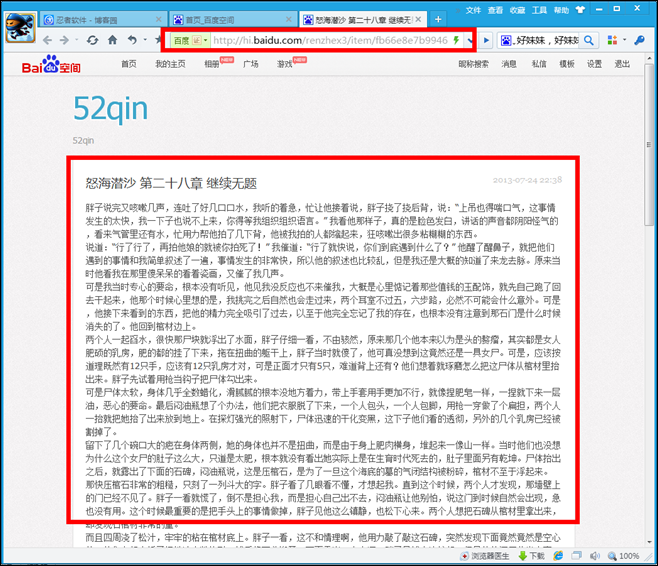Open 私信 link

tap(539, 64)
